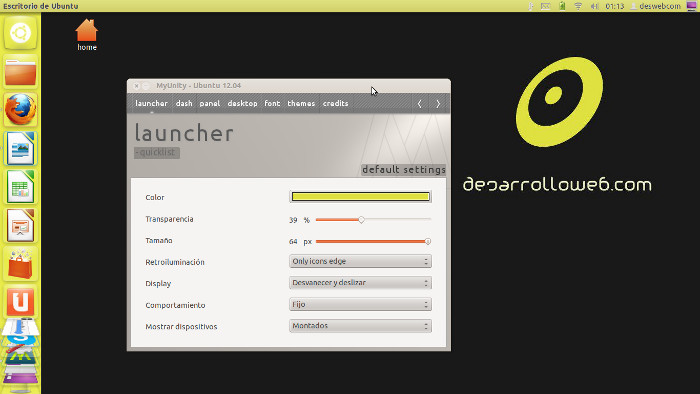Click the next arrow in MyUnity tabs
The height and width of the screenshot is (394, 700).
(438, 104)
